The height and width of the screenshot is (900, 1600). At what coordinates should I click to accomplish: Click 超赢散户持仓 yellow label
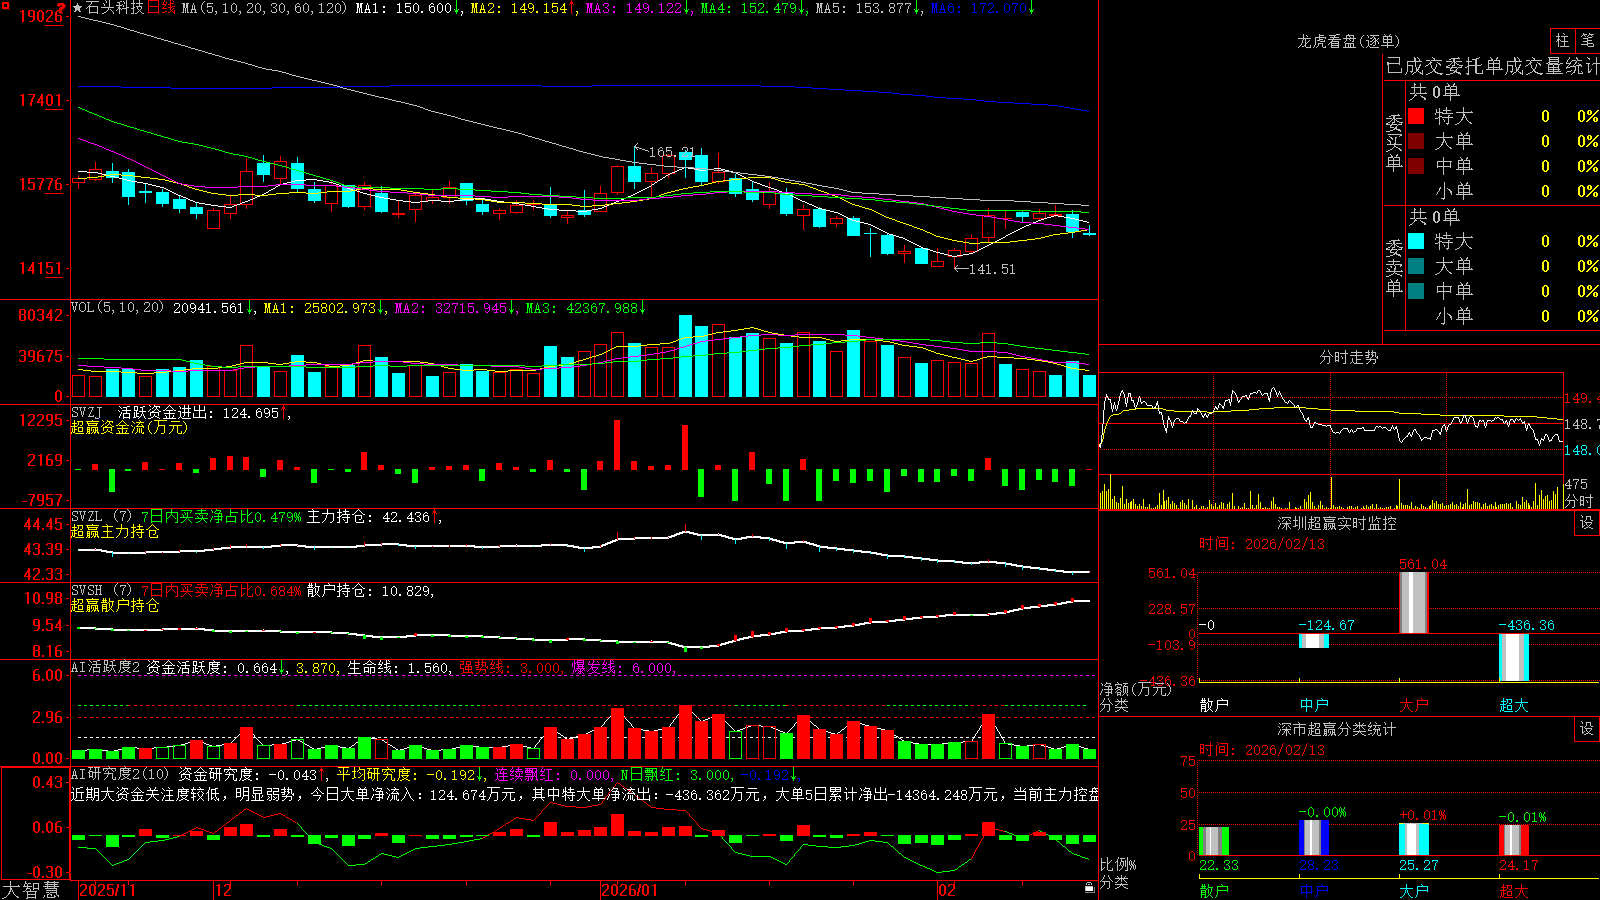click(115, 605)
